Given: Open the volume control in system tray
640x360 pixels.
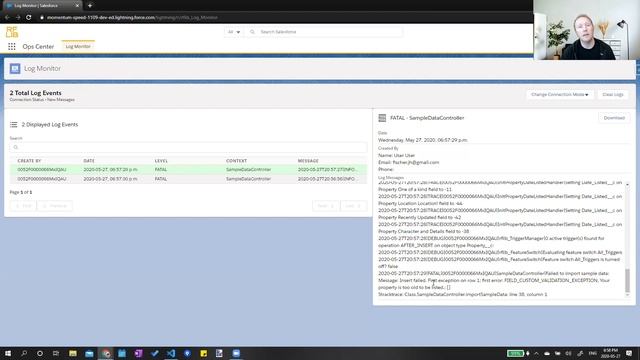Looking at the screenshot, I should pos(568,353).
